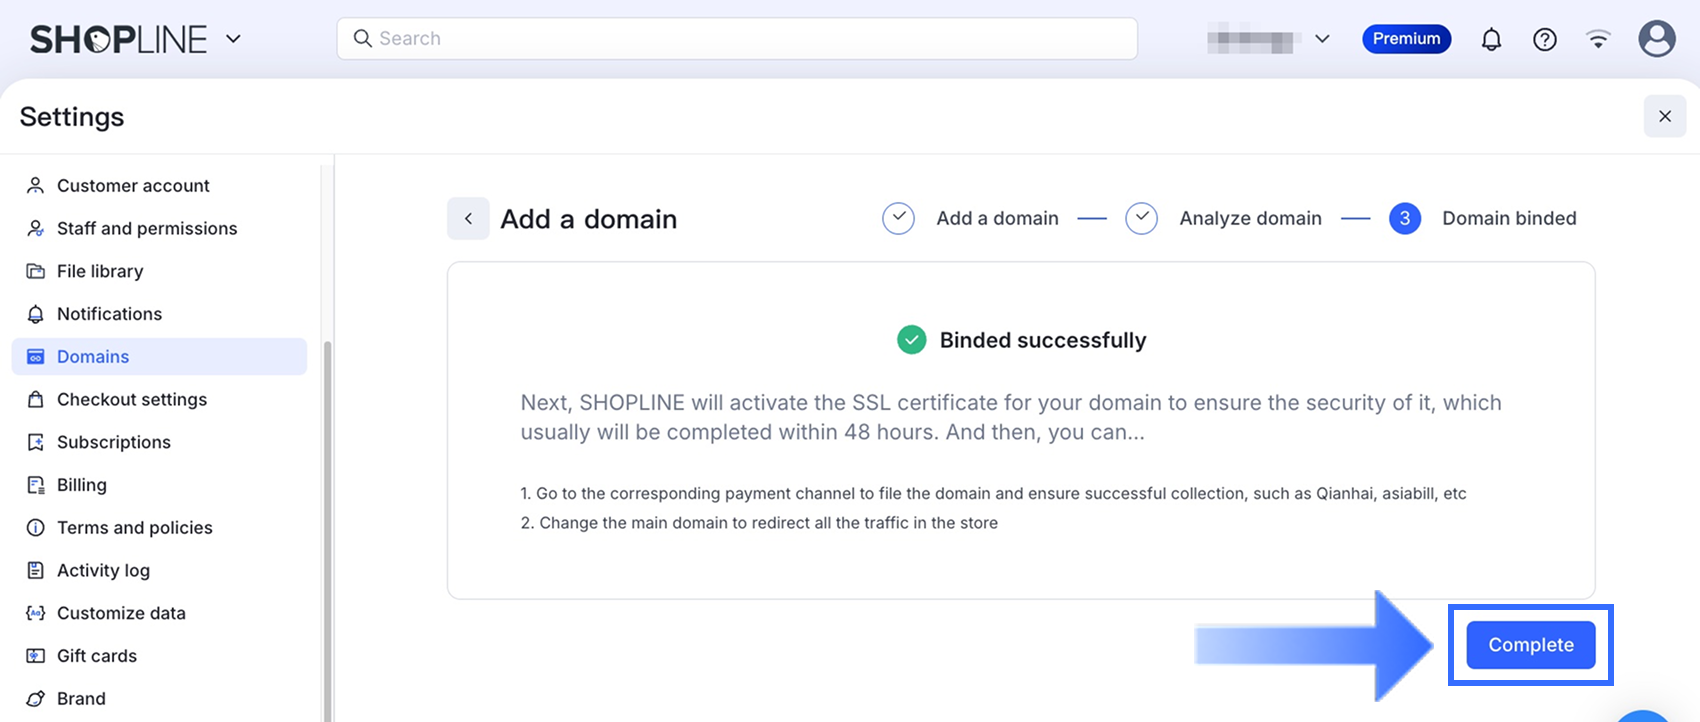Screen dimensions: 1700x722
Task: Click the Search input field
Action: (x=737, y=39)
